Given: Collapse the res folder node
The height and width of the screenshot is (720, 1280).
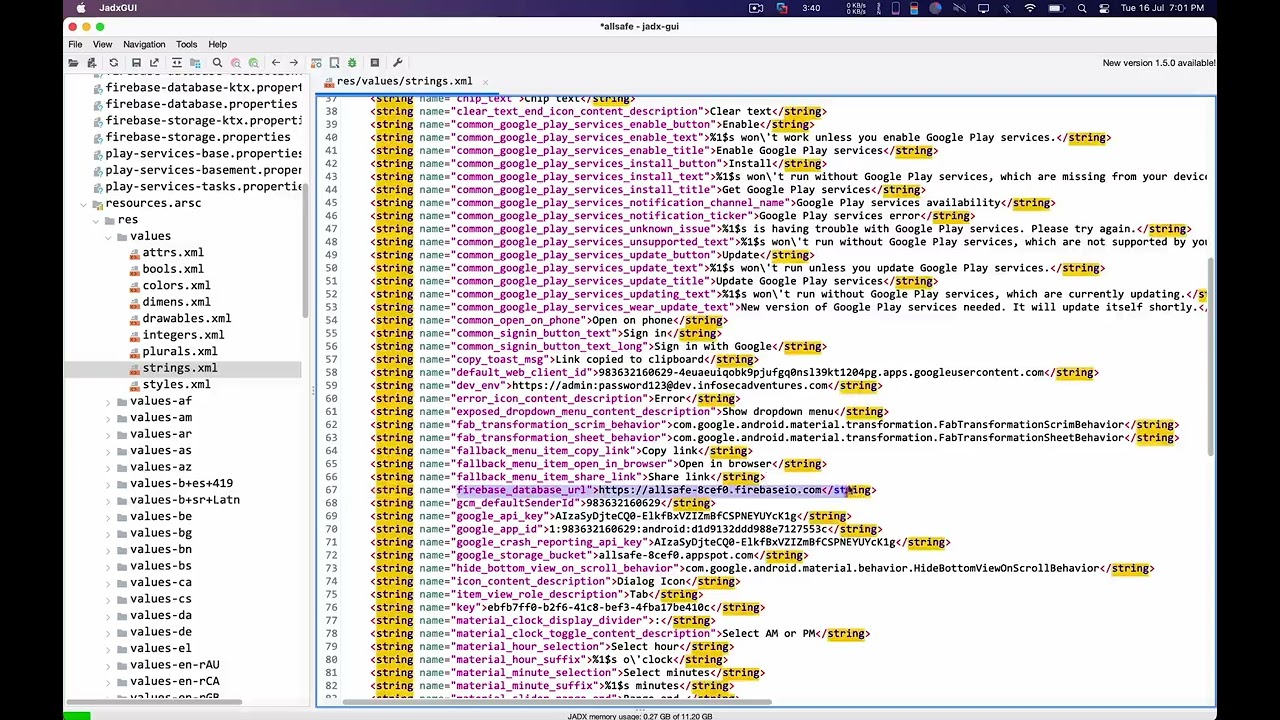Looking at the screenshot, I should pyautogui.click(x=96, y=220).
